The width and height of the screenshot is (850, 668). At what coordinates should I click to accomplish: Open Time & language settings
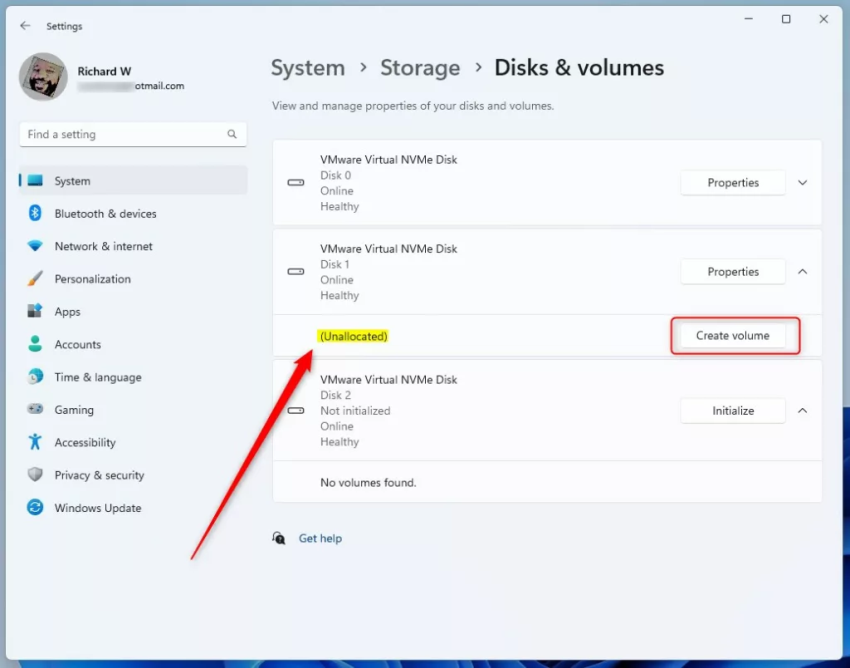click(97, 377)
